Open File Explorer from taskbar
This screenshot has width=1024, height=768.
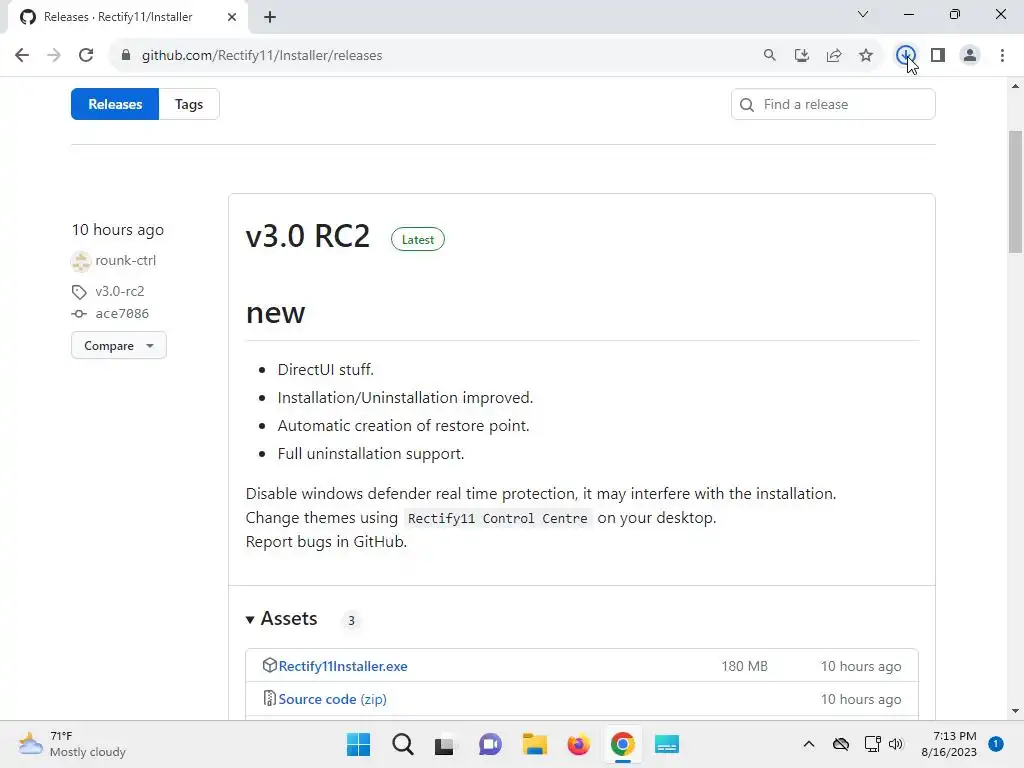click(534, 744)
